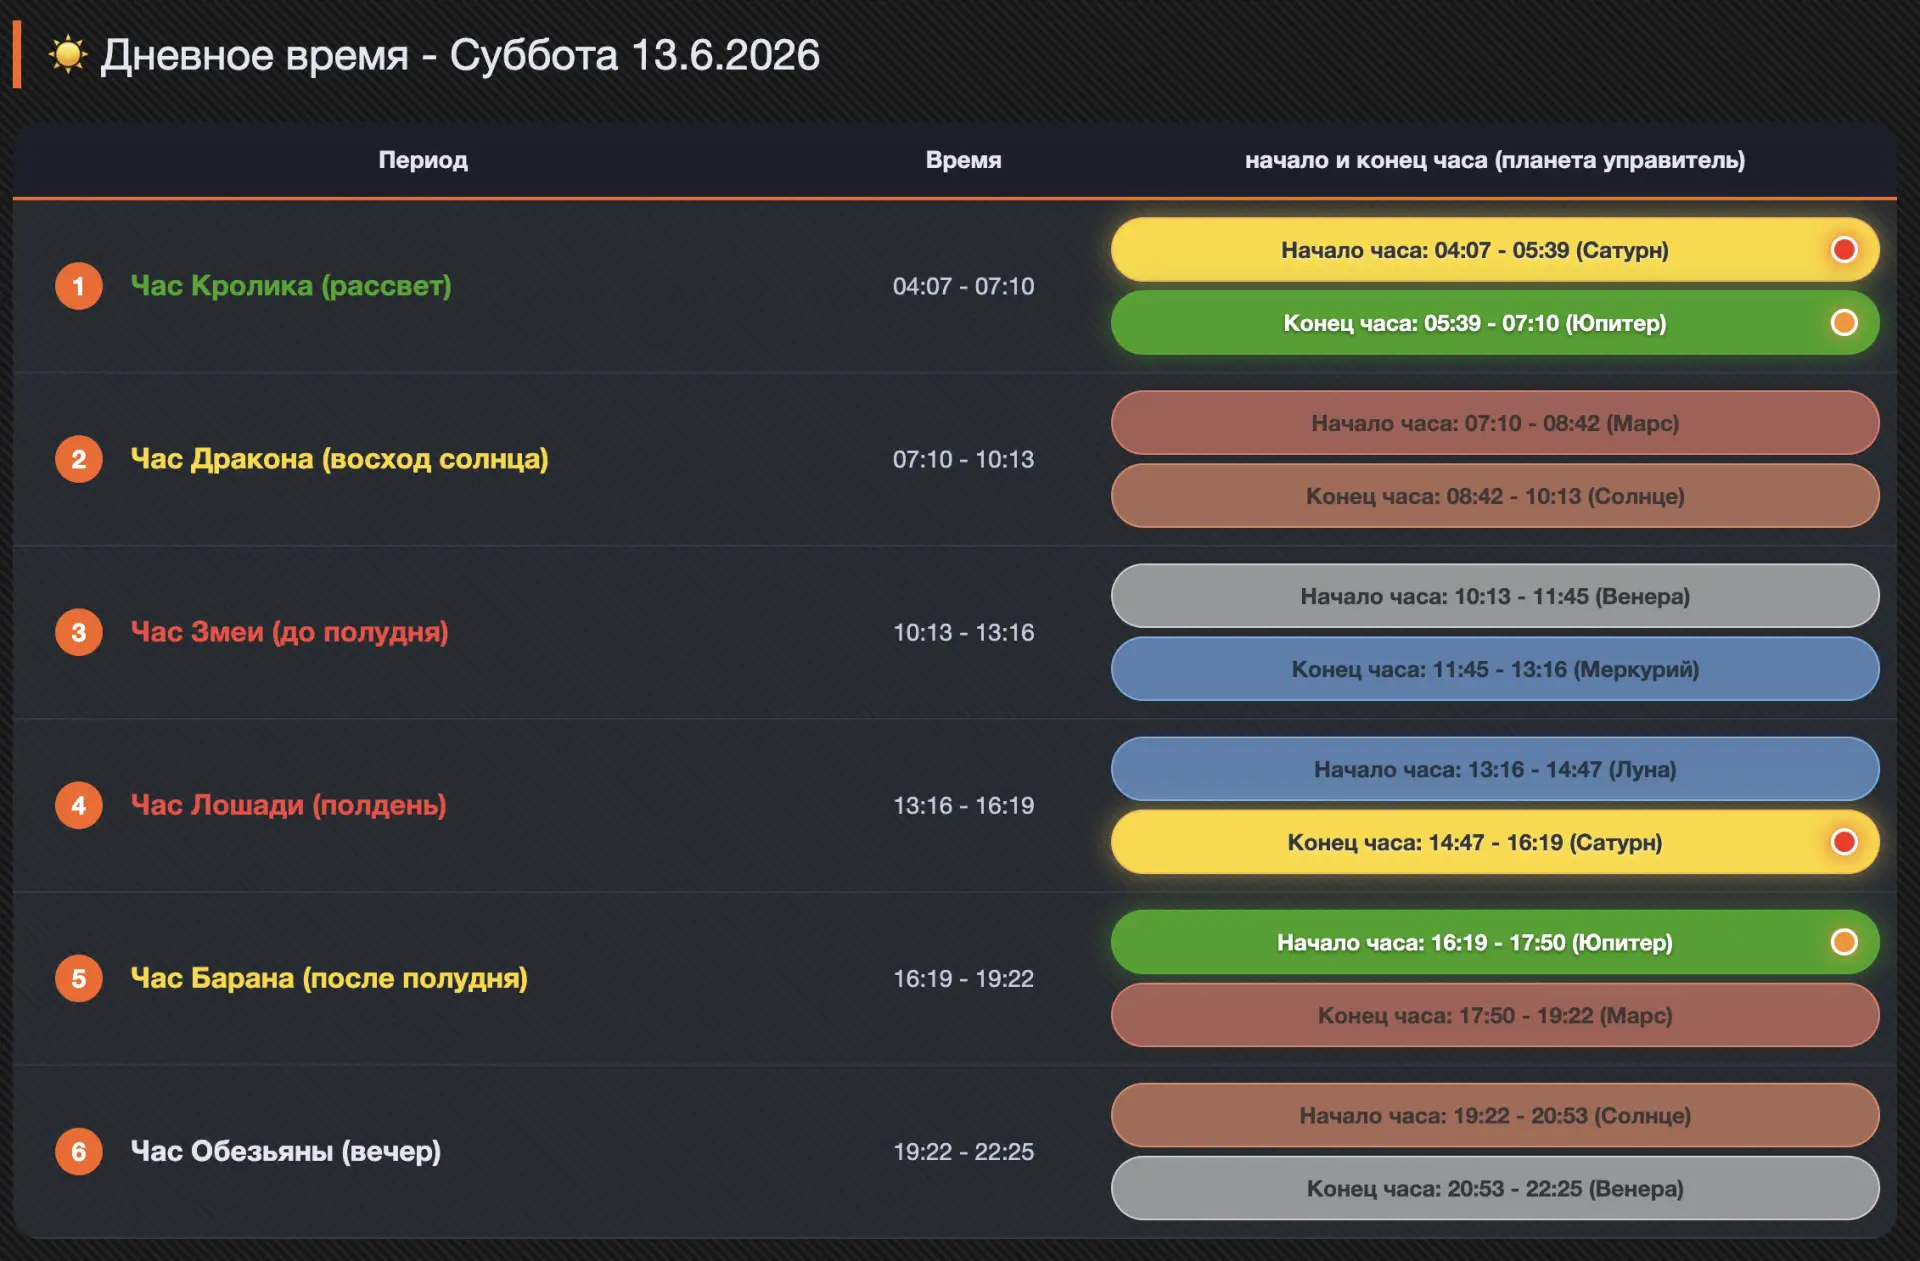Click the number 5 circle badge
Image resolution: width=1920 pixels, height=1261 pixels.
pyautogui.click(x=79, y=978)
